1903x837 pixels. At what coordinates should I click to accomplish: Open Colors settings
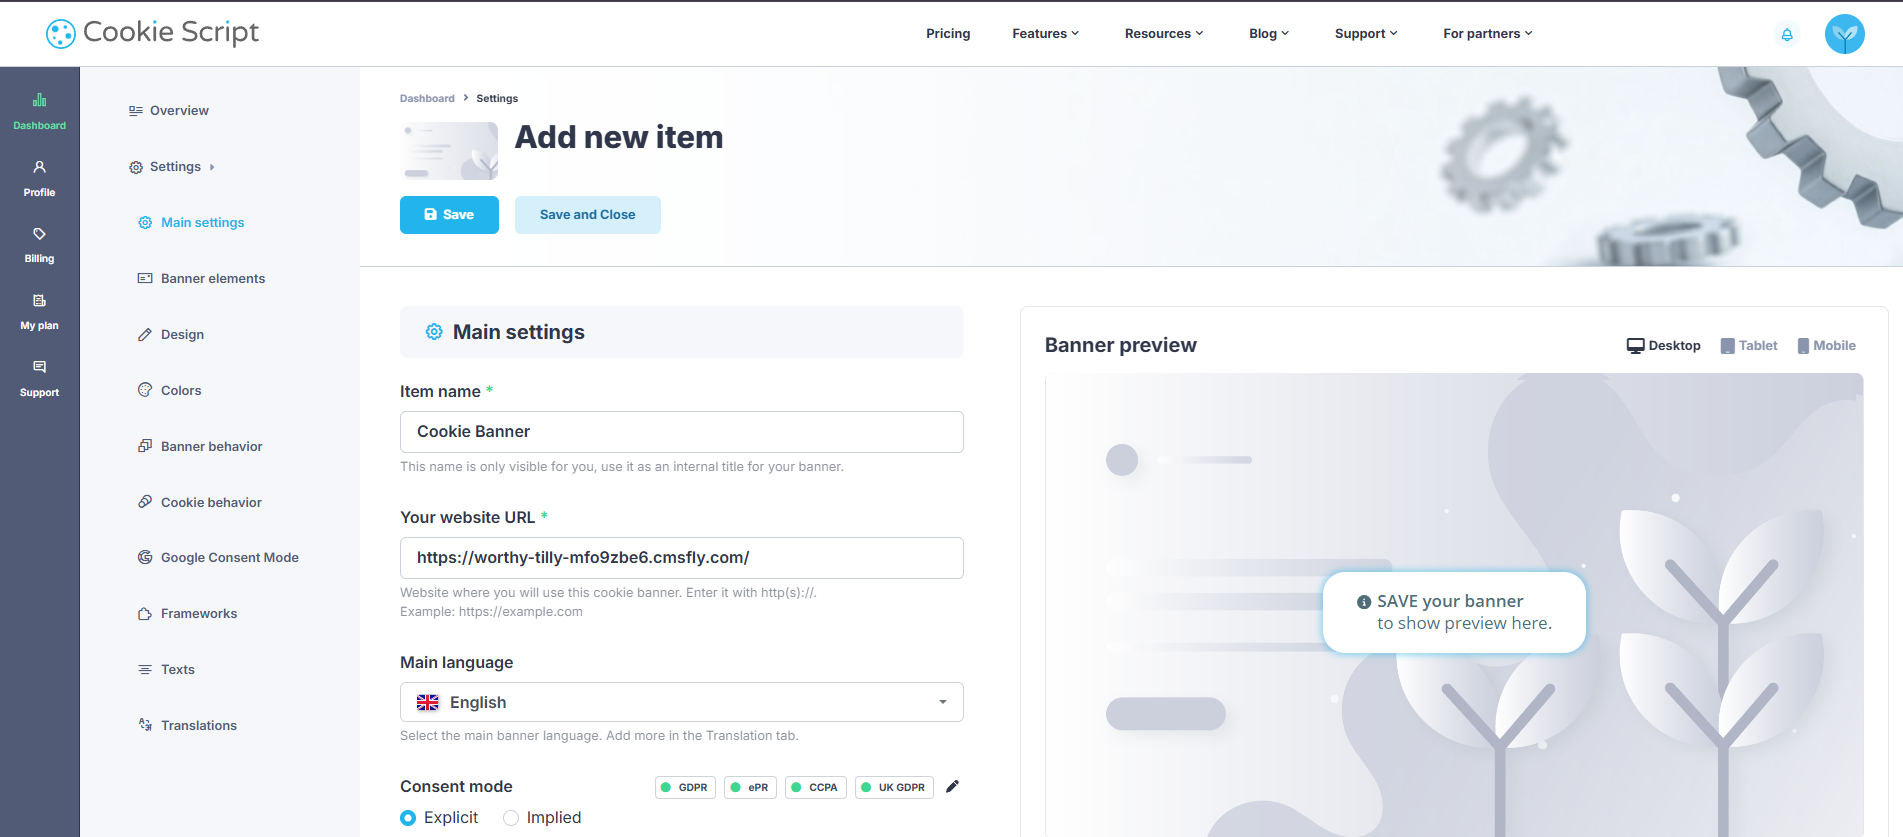tap(181, 391)
